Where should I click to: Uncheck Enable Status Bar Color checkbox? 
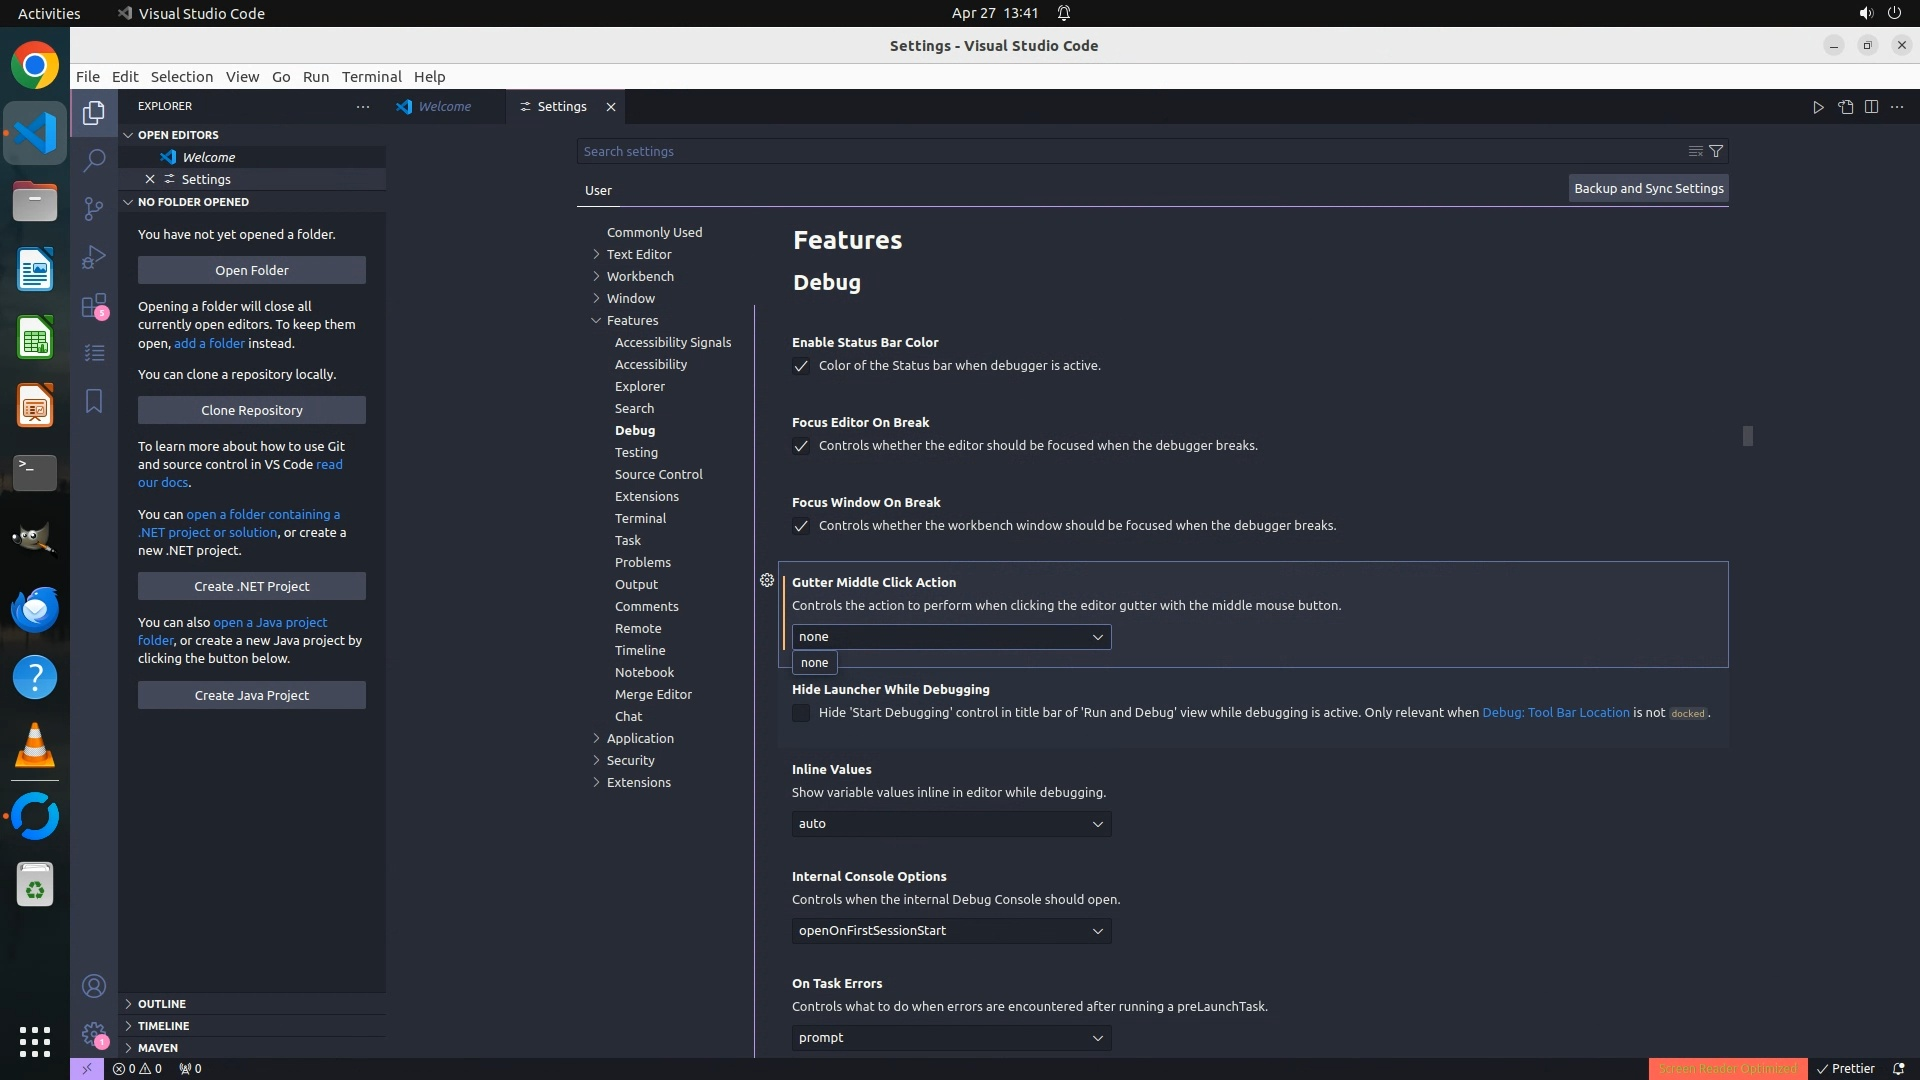[x=801, y=366]
